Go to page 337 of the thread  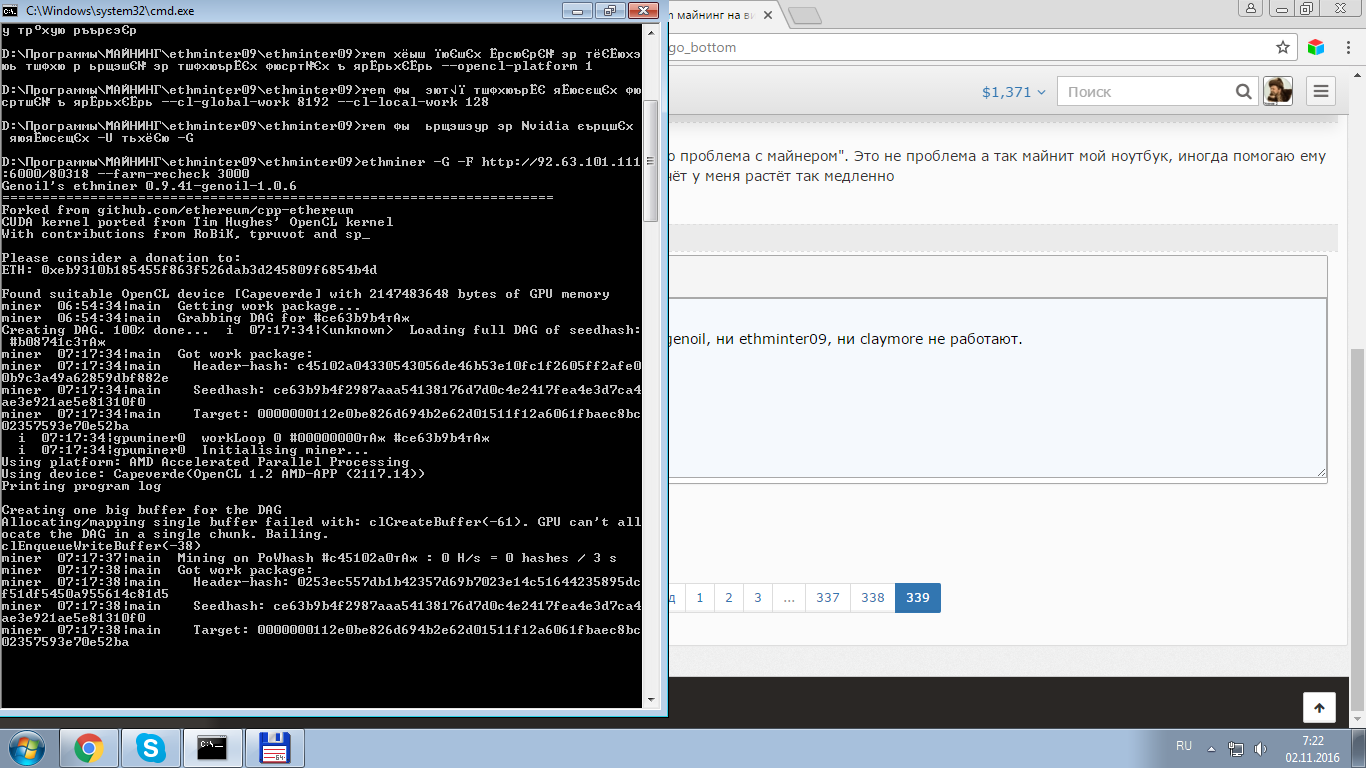(827, 598)
